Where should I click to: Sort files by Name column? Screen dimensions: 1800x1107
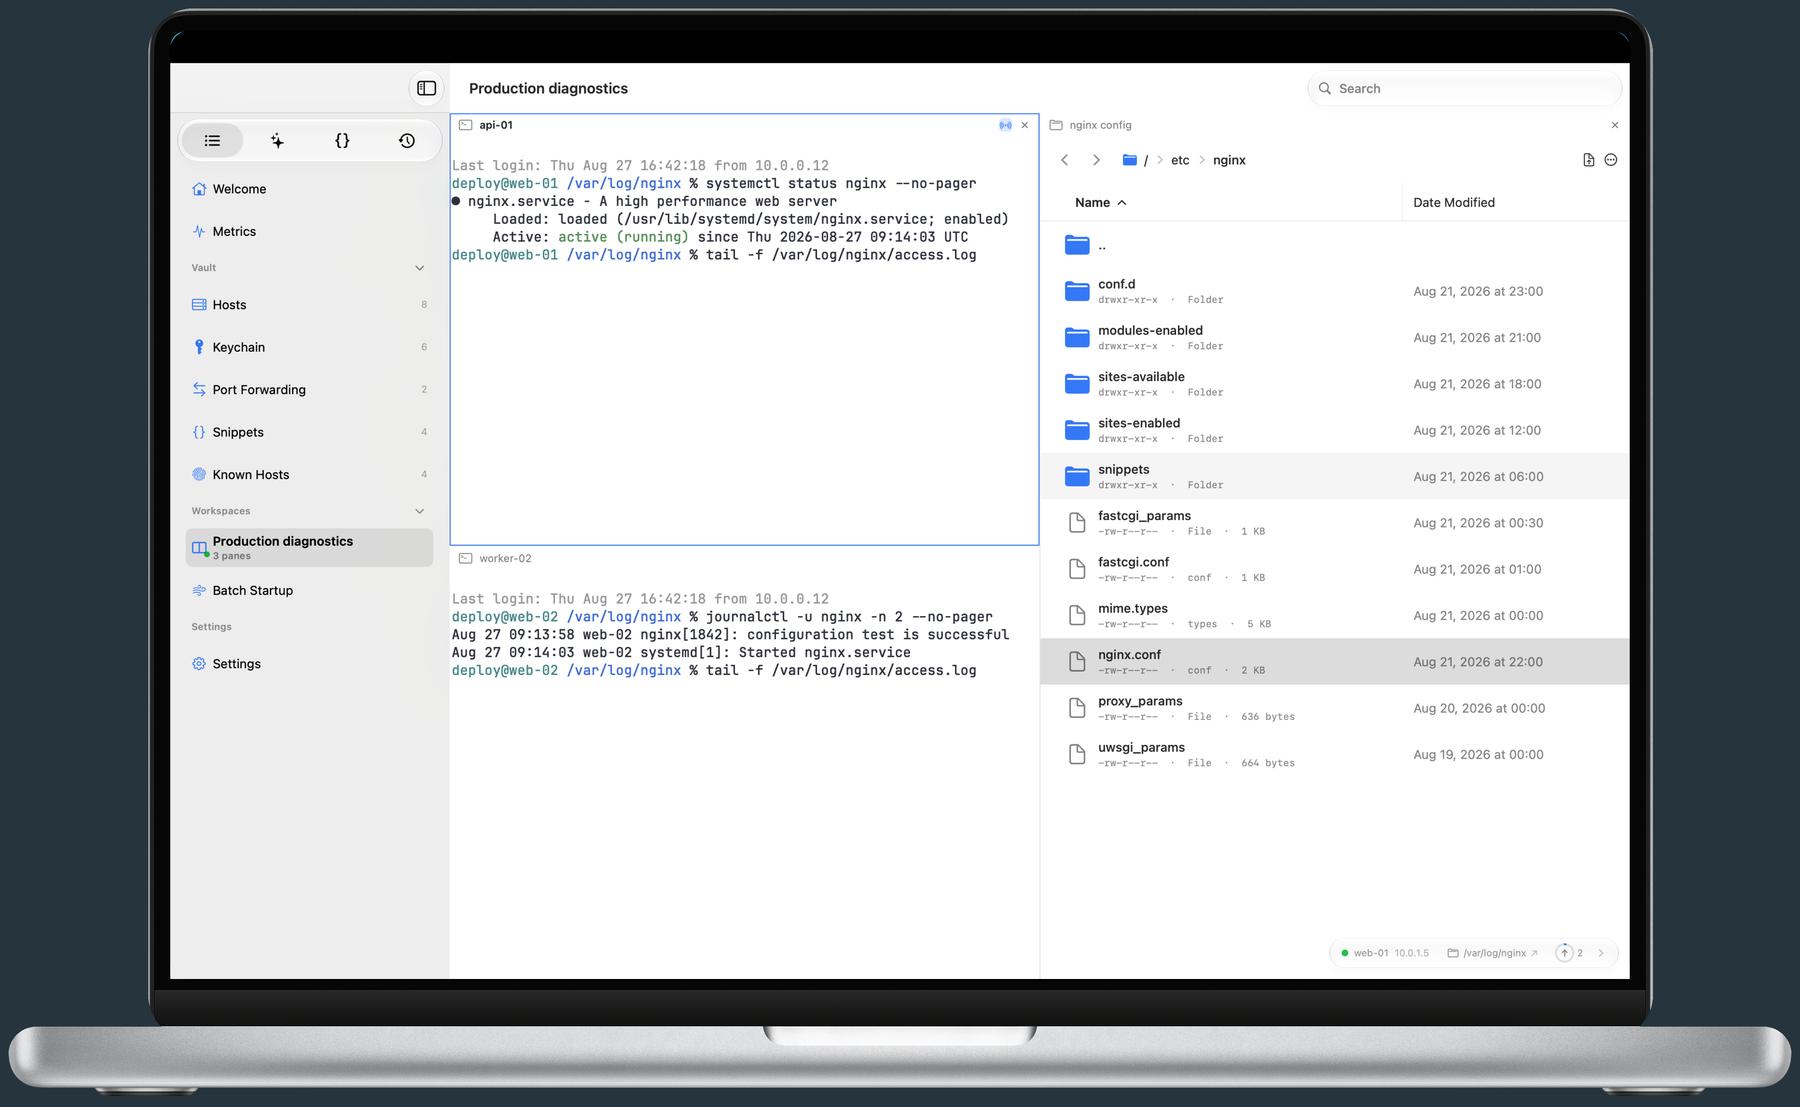coord(1100,202)
